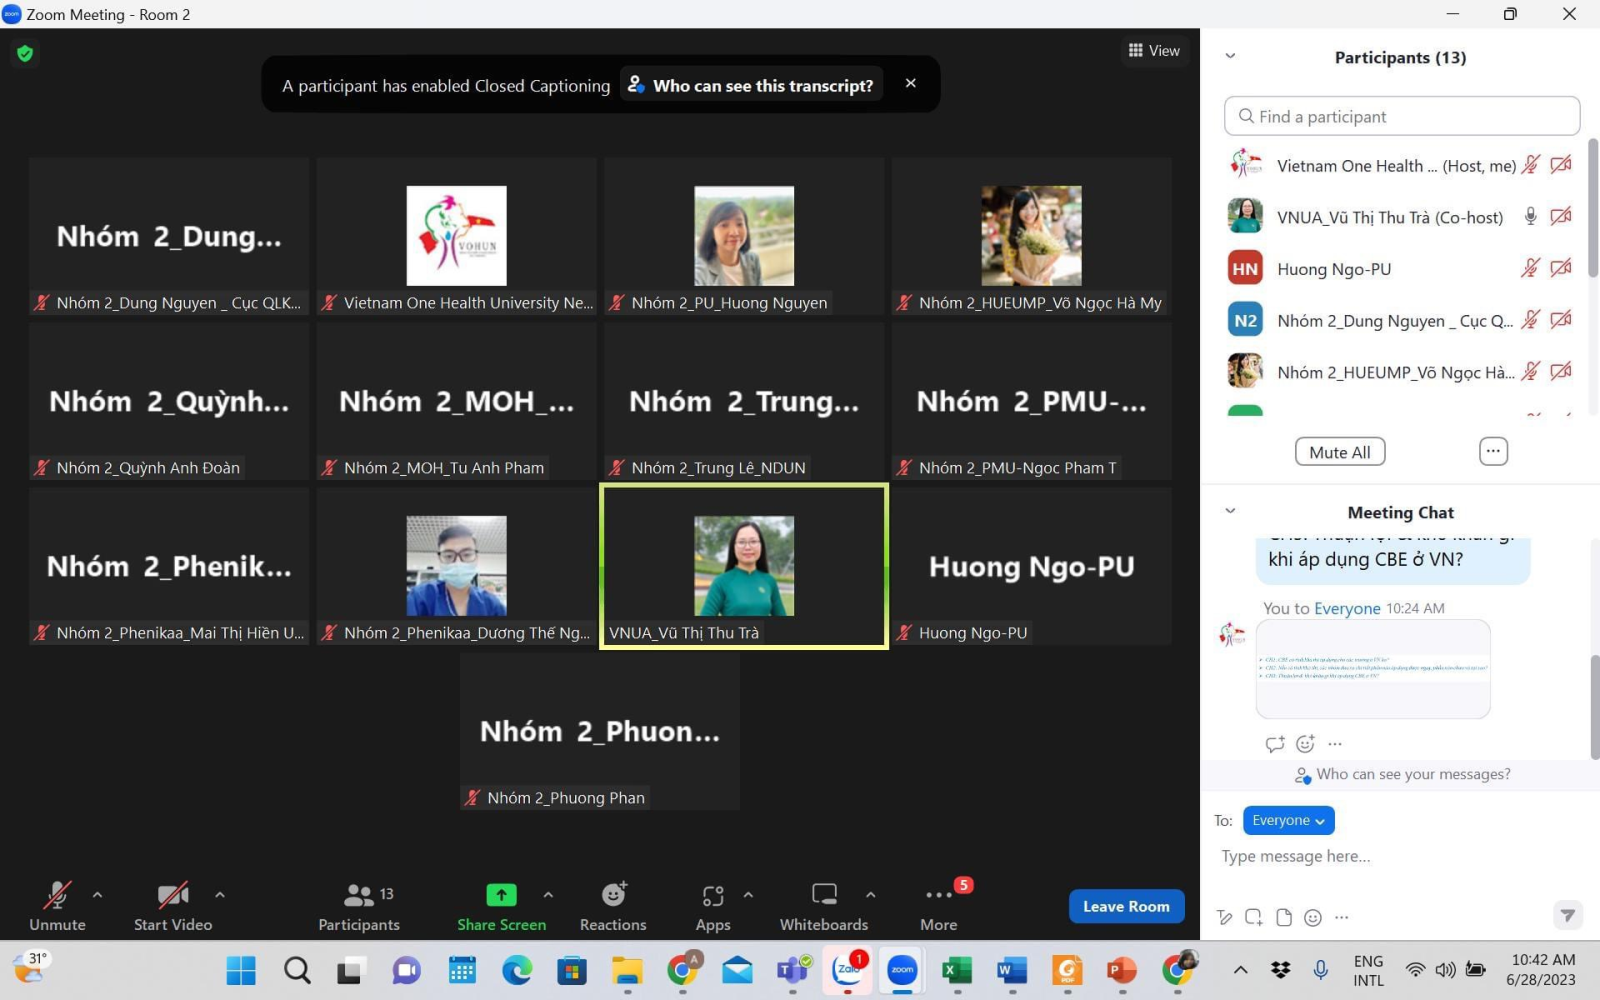Image resolution: width=1600 pixels, height=1000 pixels.
Task: Toggle the Participants panel button
Action: tap(359, 906)
